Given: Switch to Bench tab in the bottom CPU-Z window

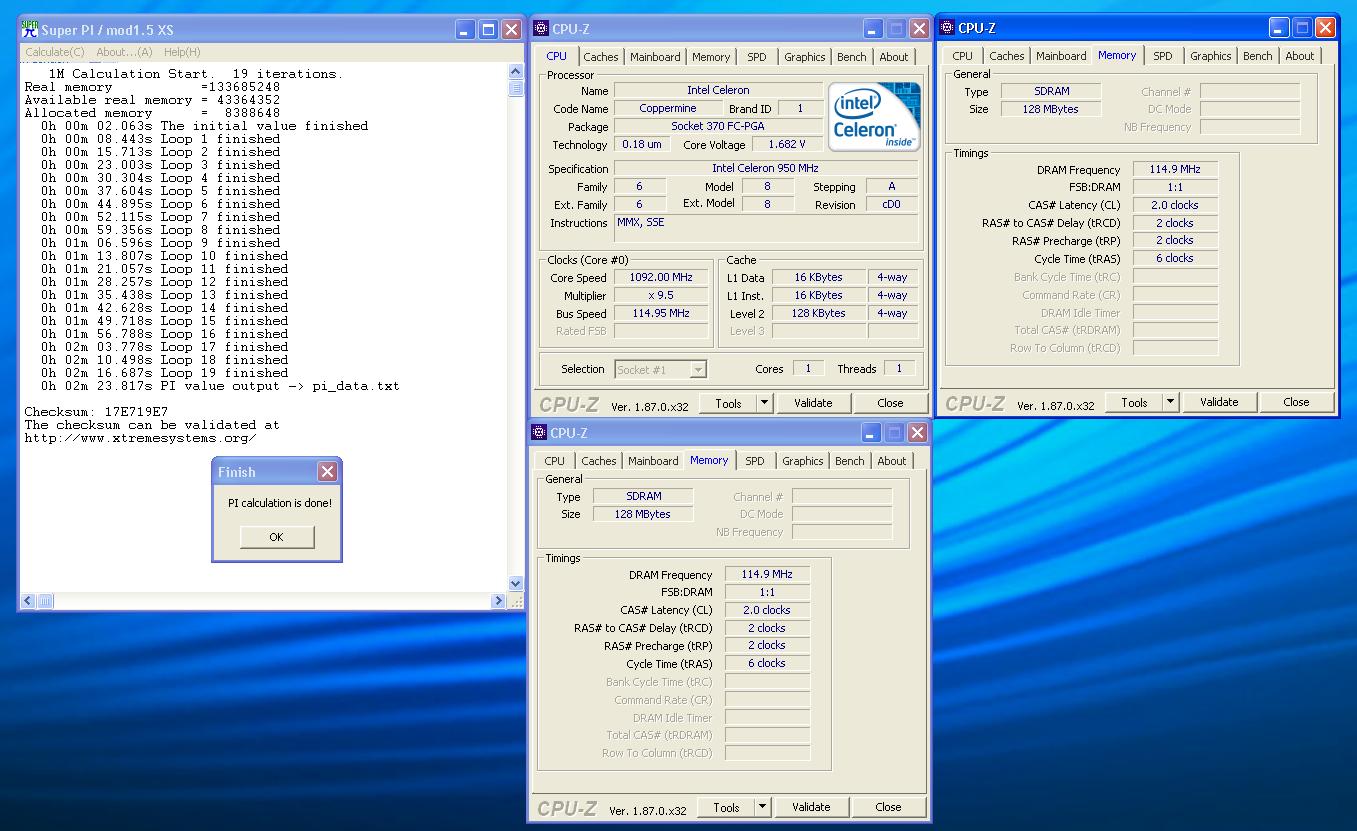Looking at the screenshot, I should click(x=850, y=461).
